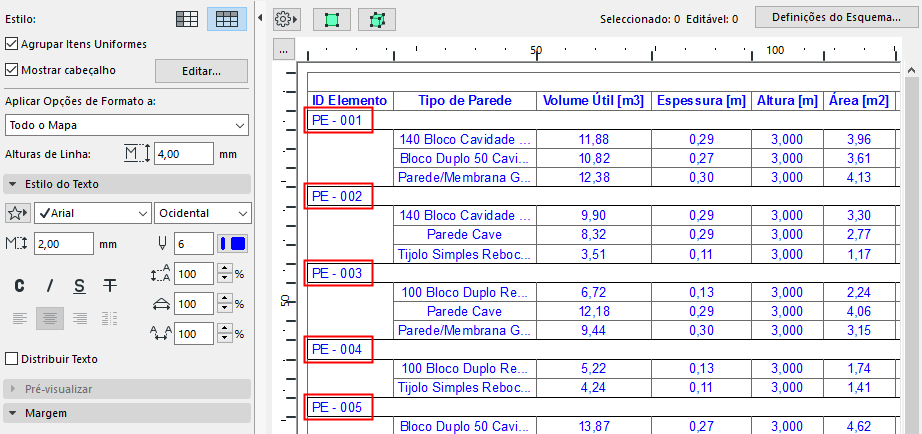Click the Alturas de Linha 4,00 field

(x=183, y=154)
